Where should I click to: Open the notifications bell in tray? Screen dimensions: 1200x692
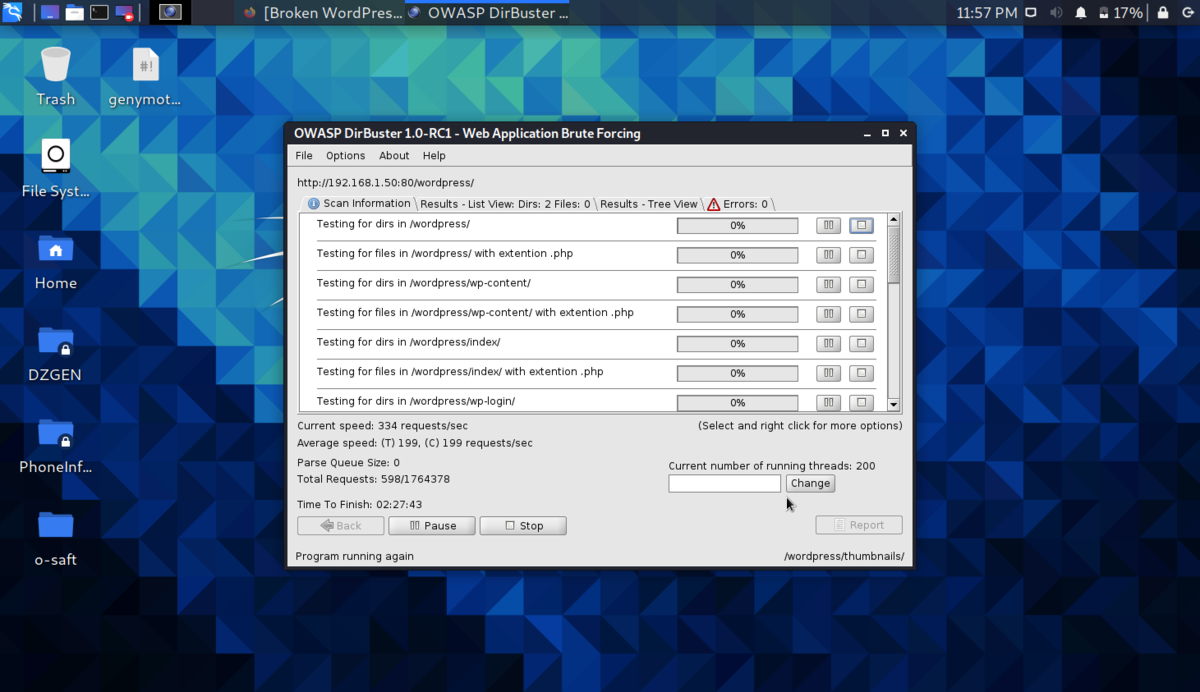pos(1080,13)
